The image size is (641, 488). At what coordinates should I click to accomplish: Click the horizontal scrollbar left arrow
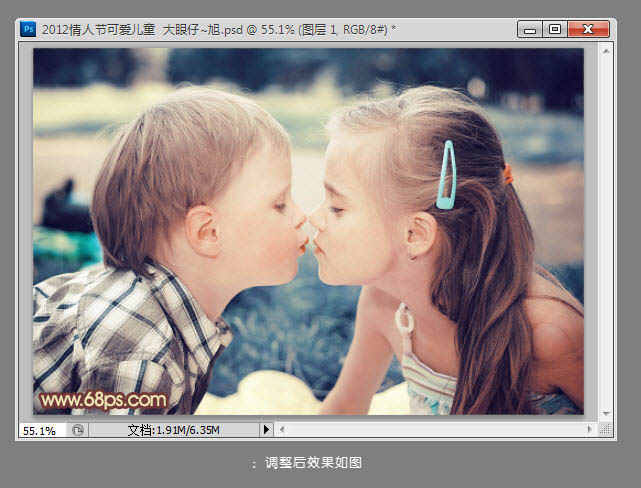click(x=283, y=430)
